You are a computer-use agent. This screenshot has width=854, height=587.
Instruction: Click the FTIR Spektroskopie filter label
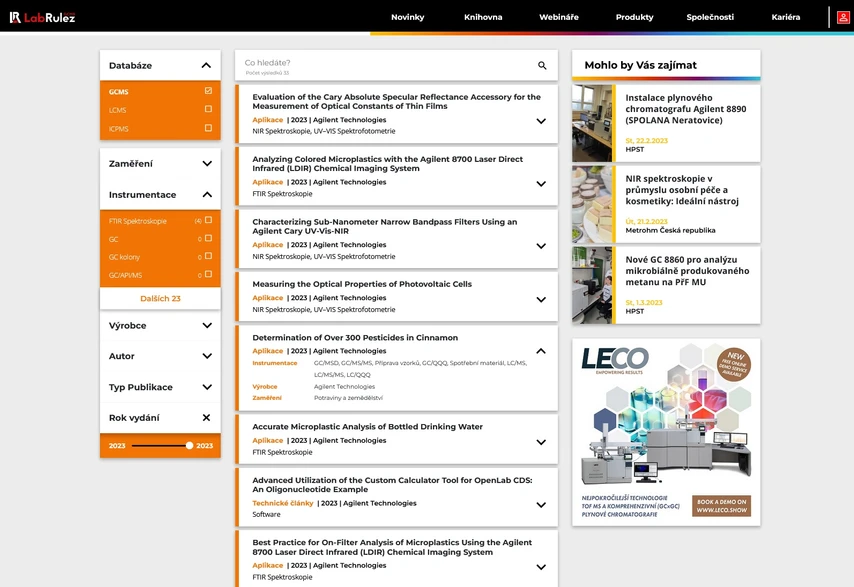[138, 221]
